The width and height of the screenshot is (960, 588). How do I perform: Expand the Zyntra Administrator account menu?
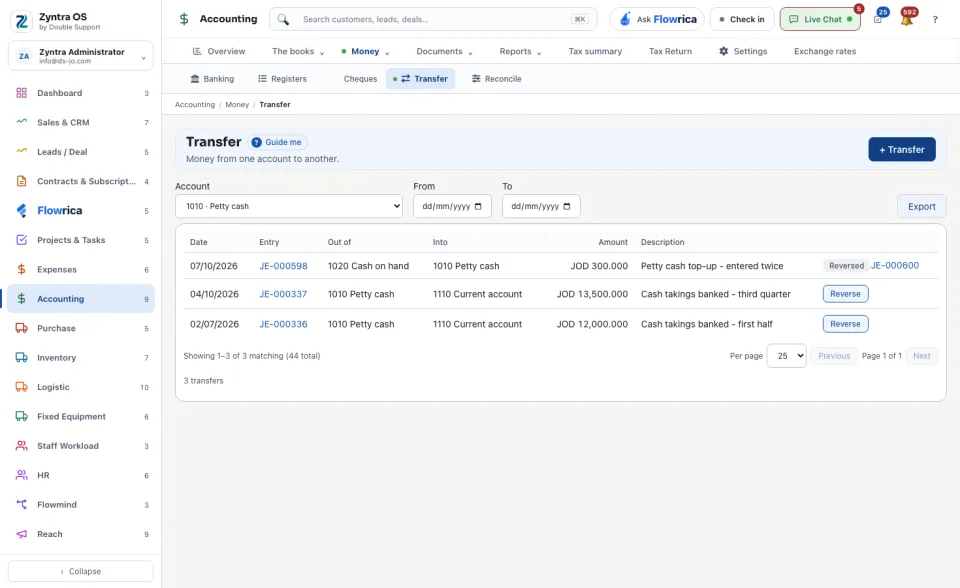pos(81,56)
